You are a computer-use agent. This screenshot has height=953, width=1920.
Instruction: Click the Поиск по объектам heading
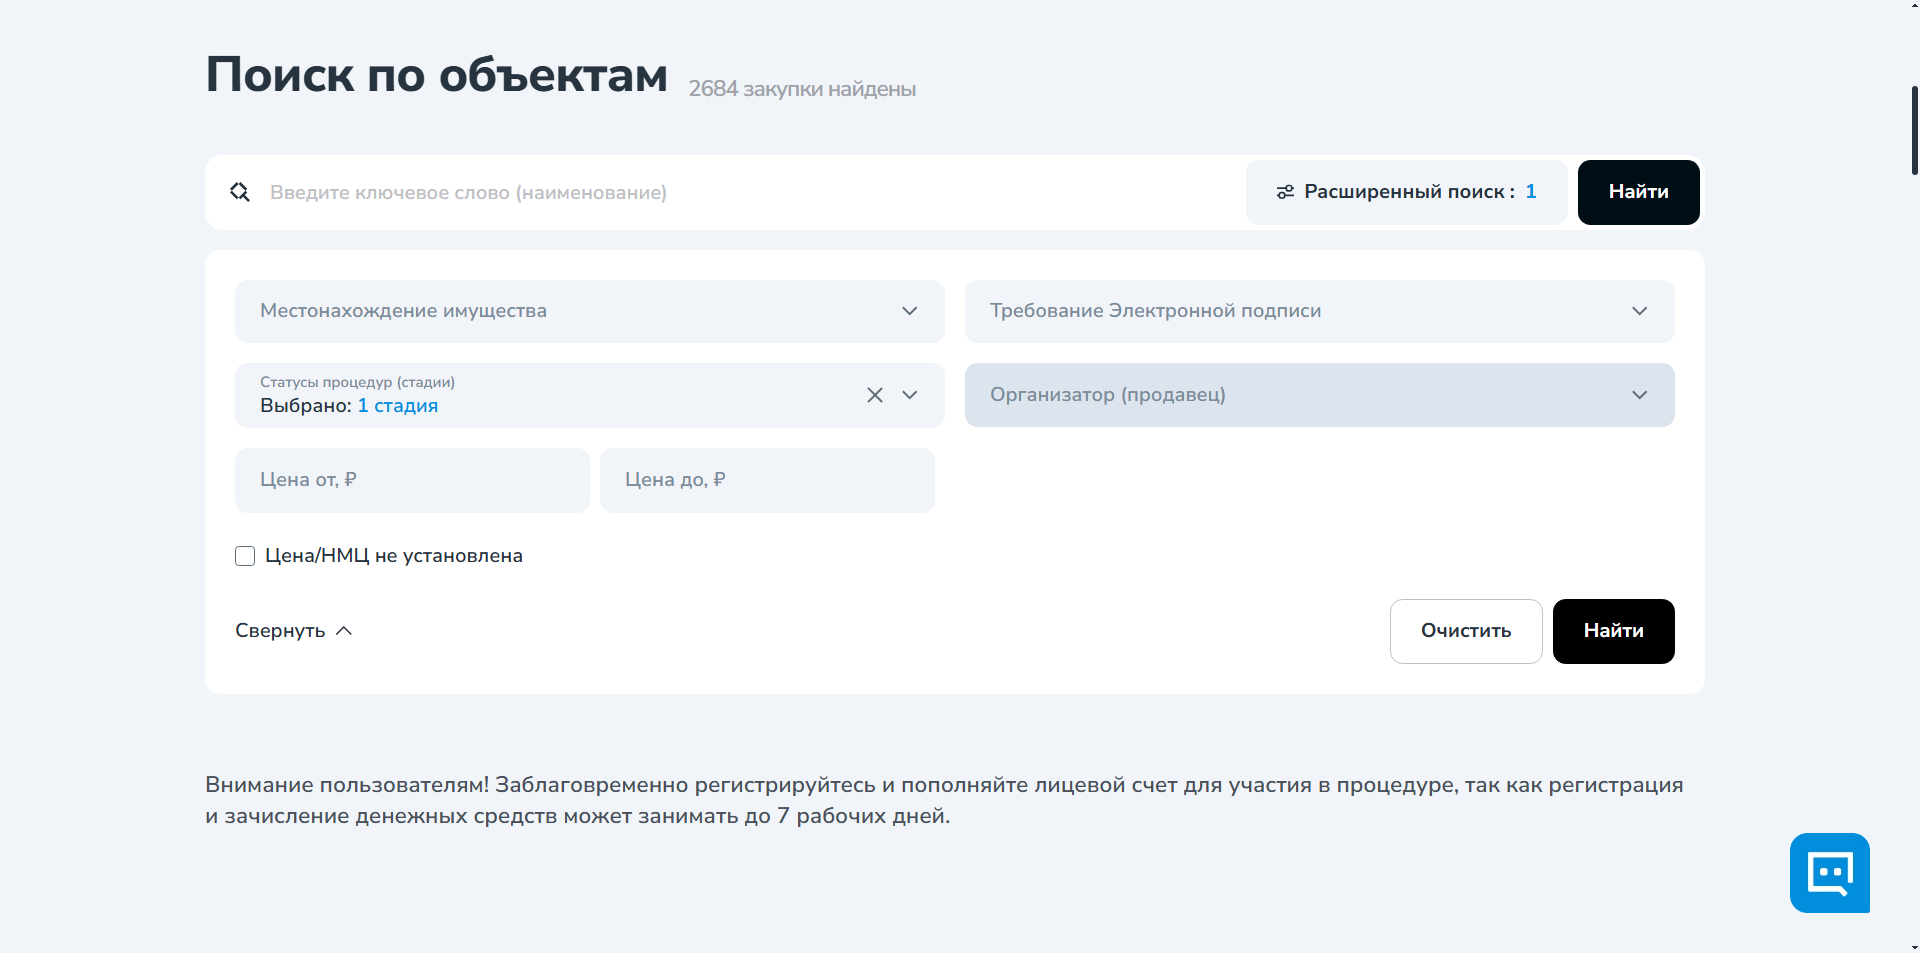click(x=436, y=76)
